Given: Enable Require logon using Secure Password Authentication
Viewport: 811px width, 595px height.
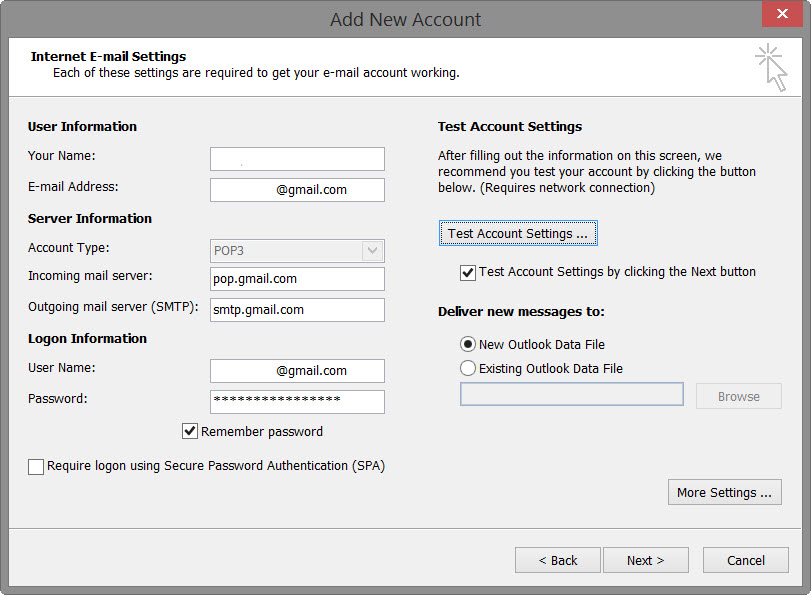Looking at the screenshot, I should pyautogui.click(x=37, y=466).
